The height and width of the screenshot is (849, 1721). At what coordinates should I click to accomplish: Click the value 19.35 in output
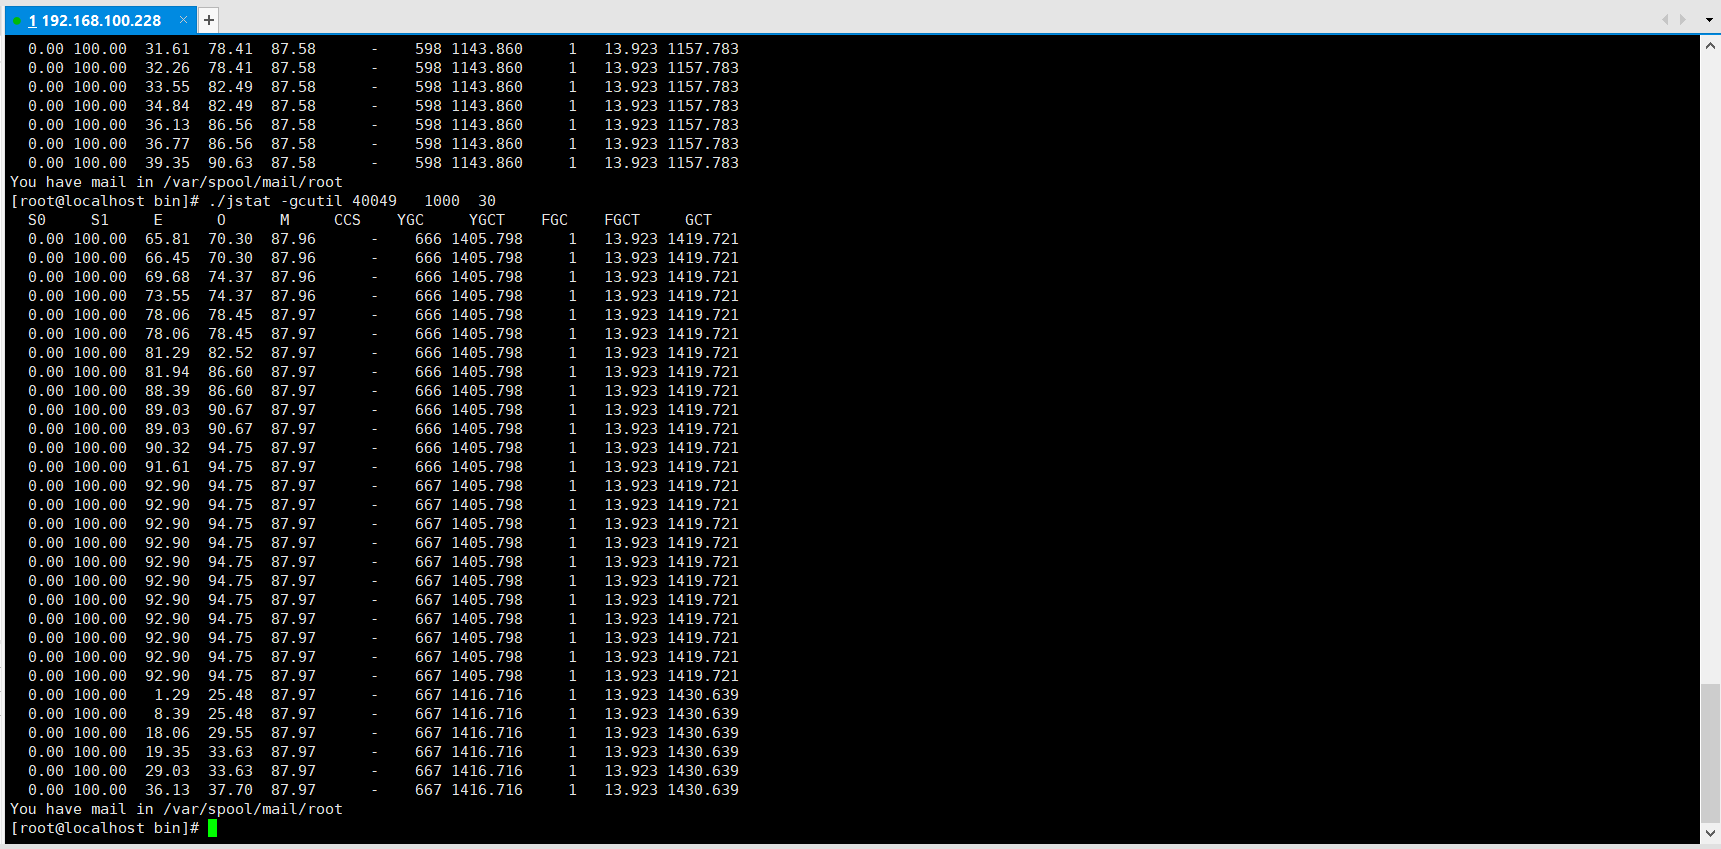(x=167, y=752)
